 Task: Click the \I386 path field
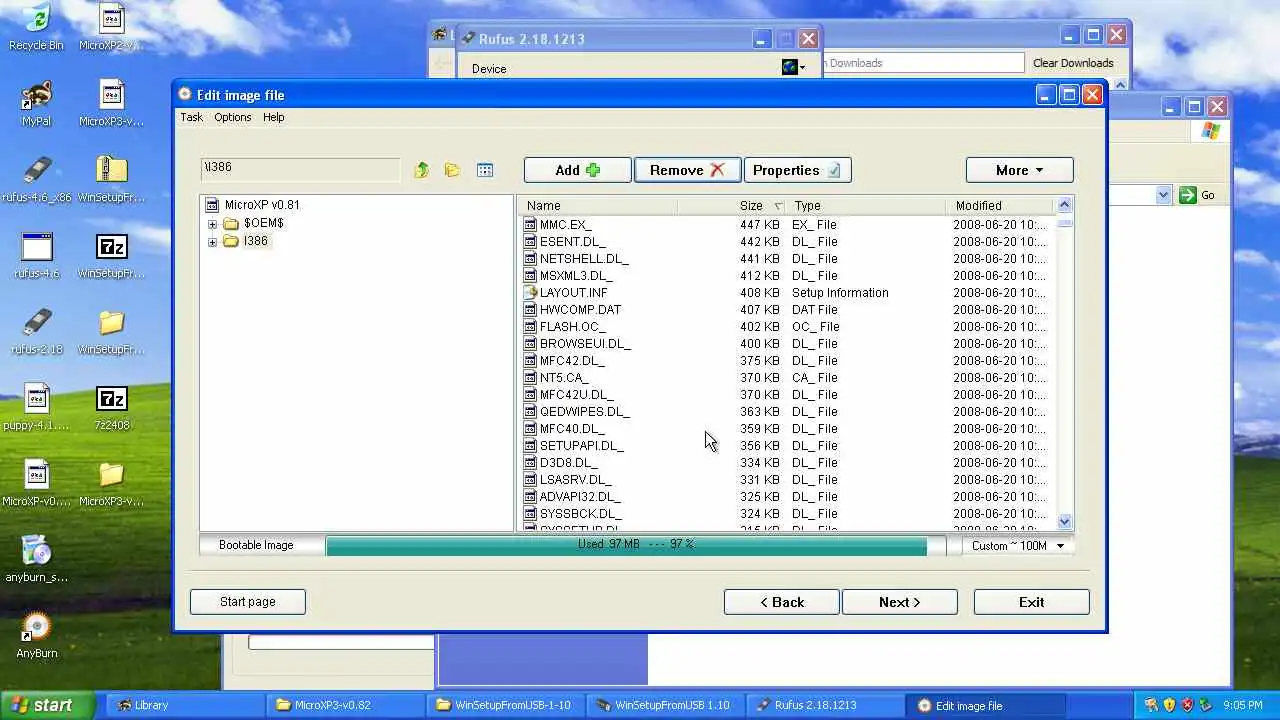(300, 169)
